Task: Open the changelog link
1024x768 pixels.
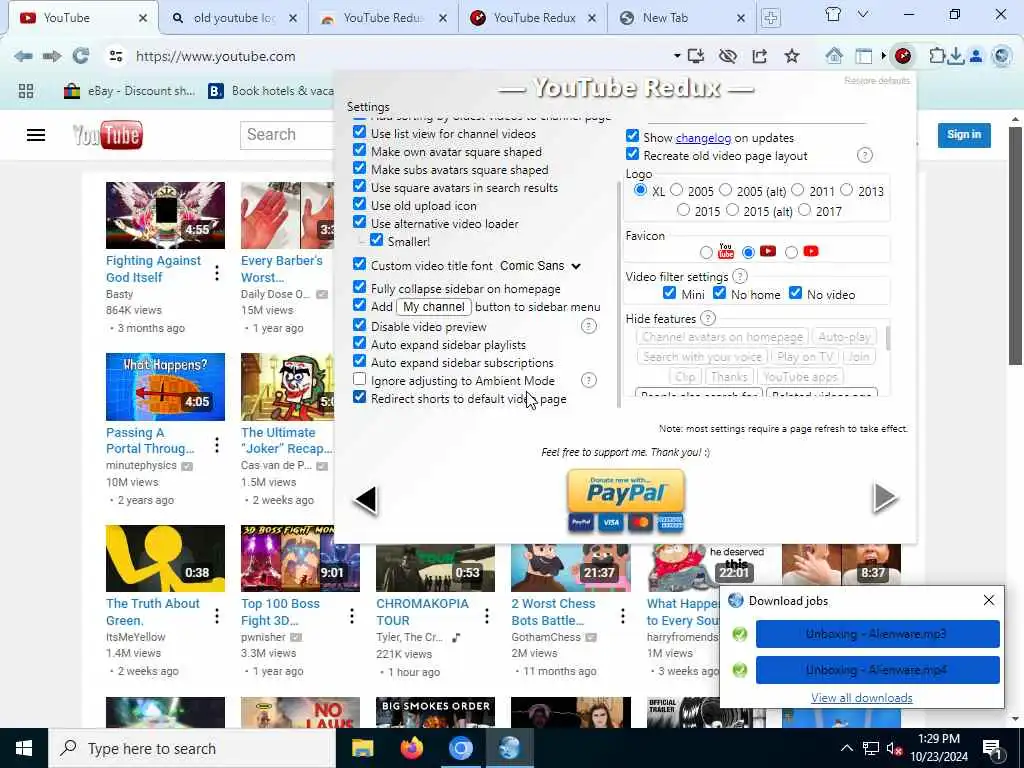Action: pyautogui.click(x=703, y=138)
